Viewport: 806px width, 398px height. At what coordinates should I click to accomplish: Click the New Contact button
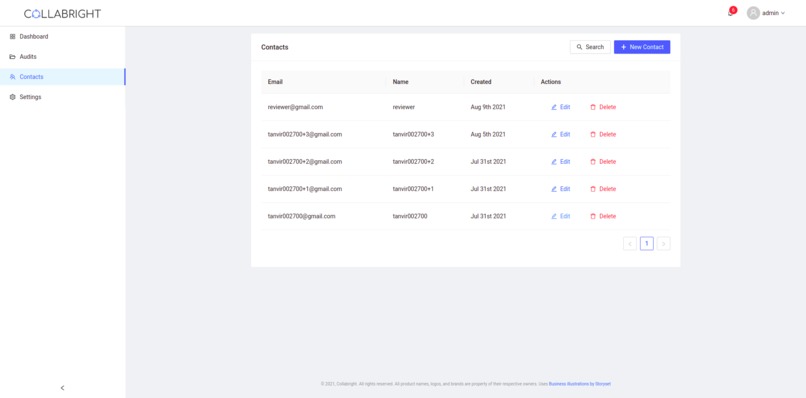(642, 47)
